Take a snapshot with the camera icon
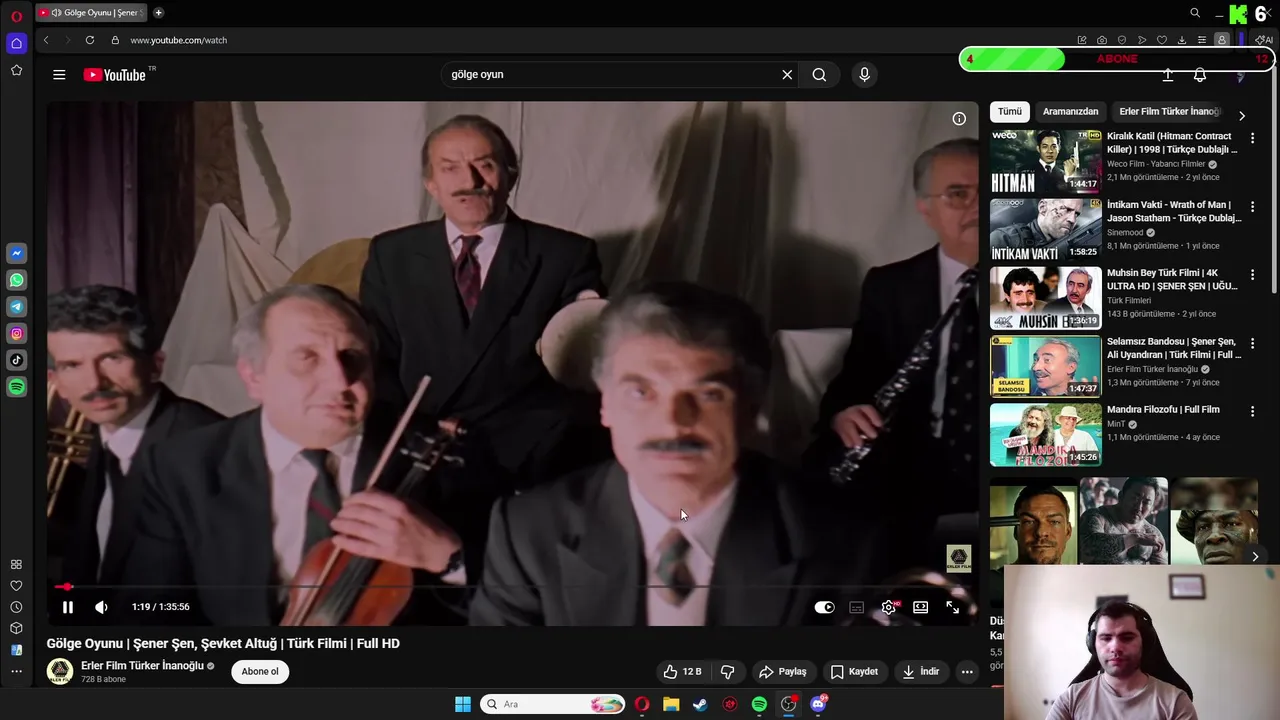The width and height of the screenshot is (1280, 720). pyautogui.click(x=1102, y=40)
